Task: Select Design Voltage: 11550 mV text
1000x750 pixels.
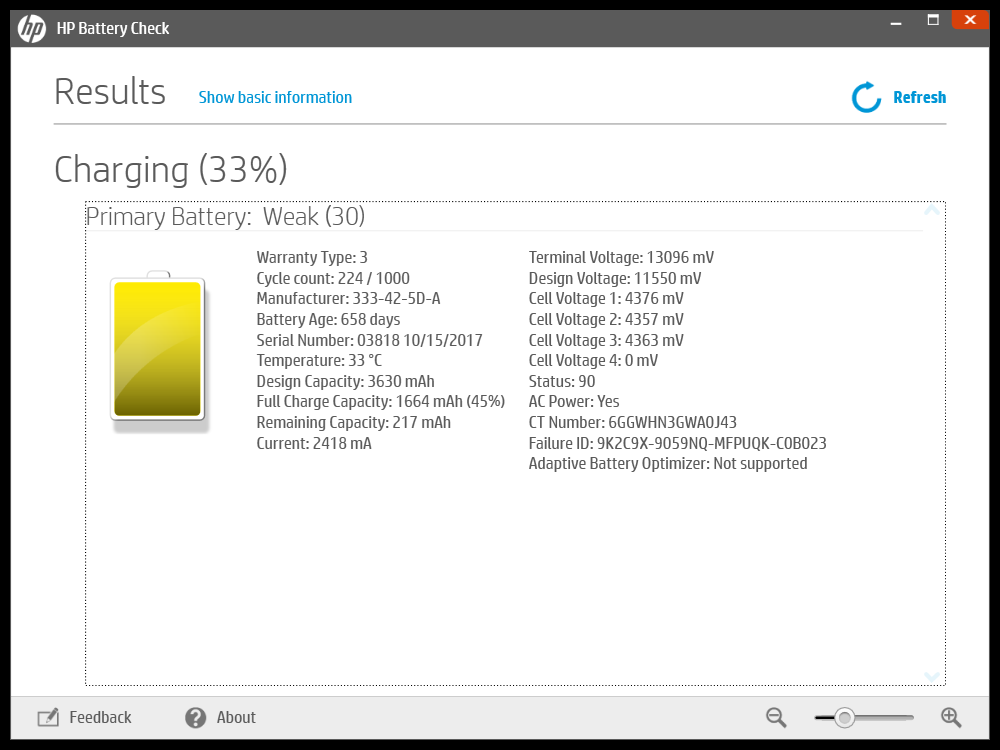Action: pos(615,279)
